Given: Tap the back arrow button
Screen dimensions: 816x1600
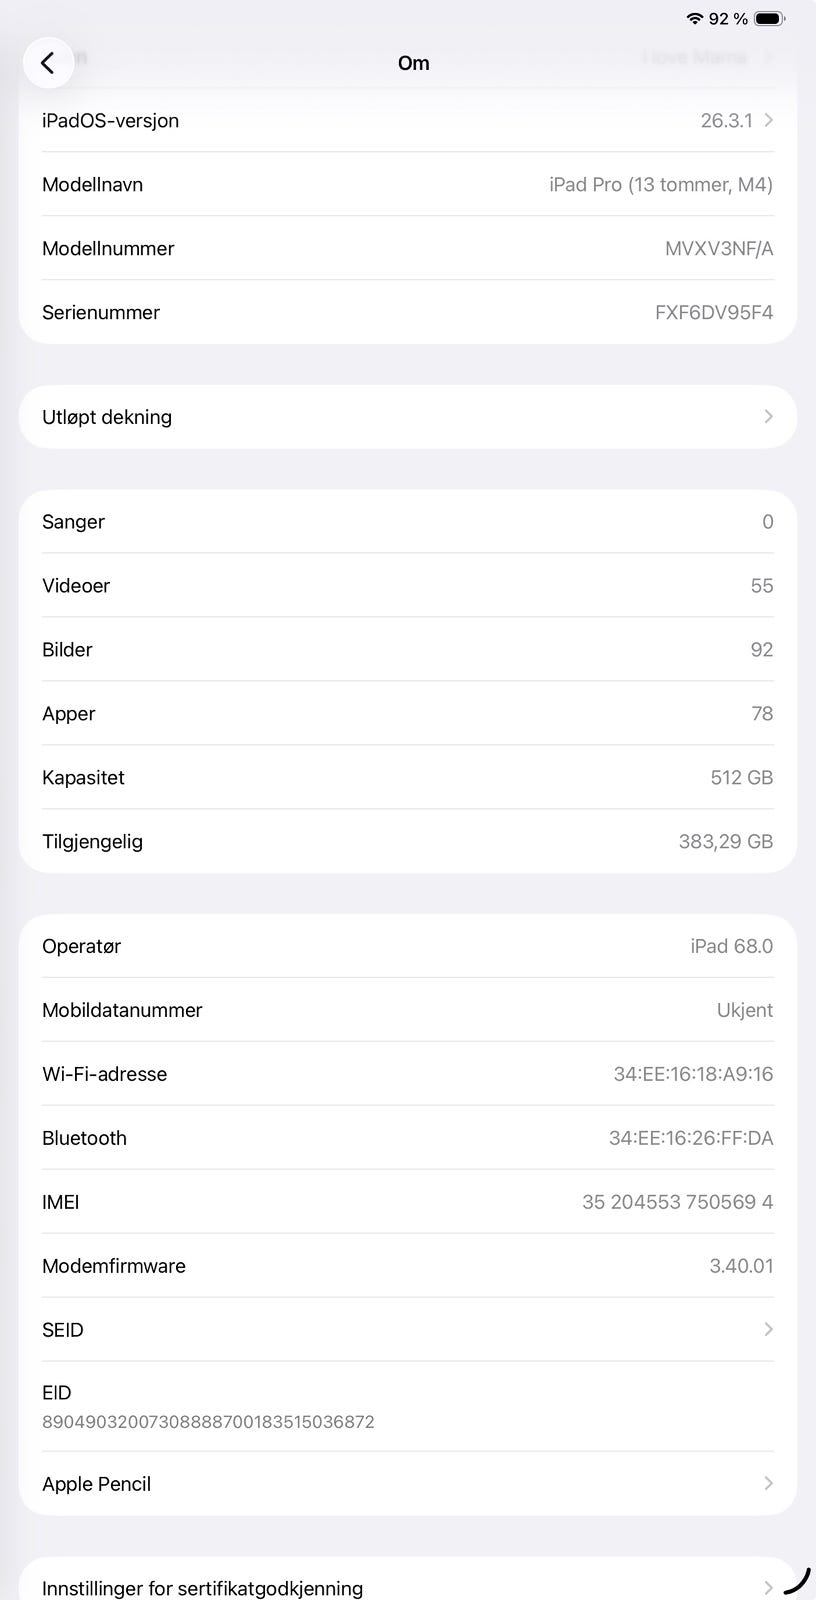Looking at the screenshot, I should [47, 63].
